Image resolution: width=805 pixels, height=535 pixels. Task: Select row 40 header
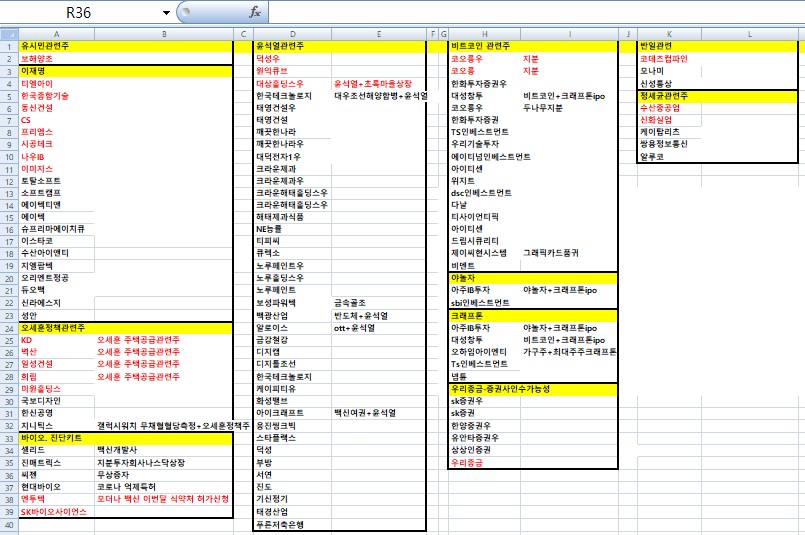pyautogui.click(x=9, y=525)
